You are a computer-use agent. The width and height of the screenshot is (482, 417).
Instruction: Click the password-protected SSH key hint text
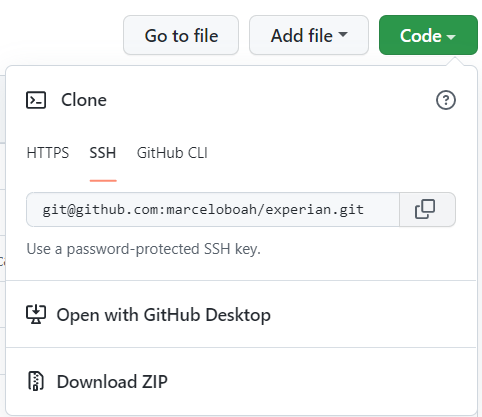tap(143, 249)
